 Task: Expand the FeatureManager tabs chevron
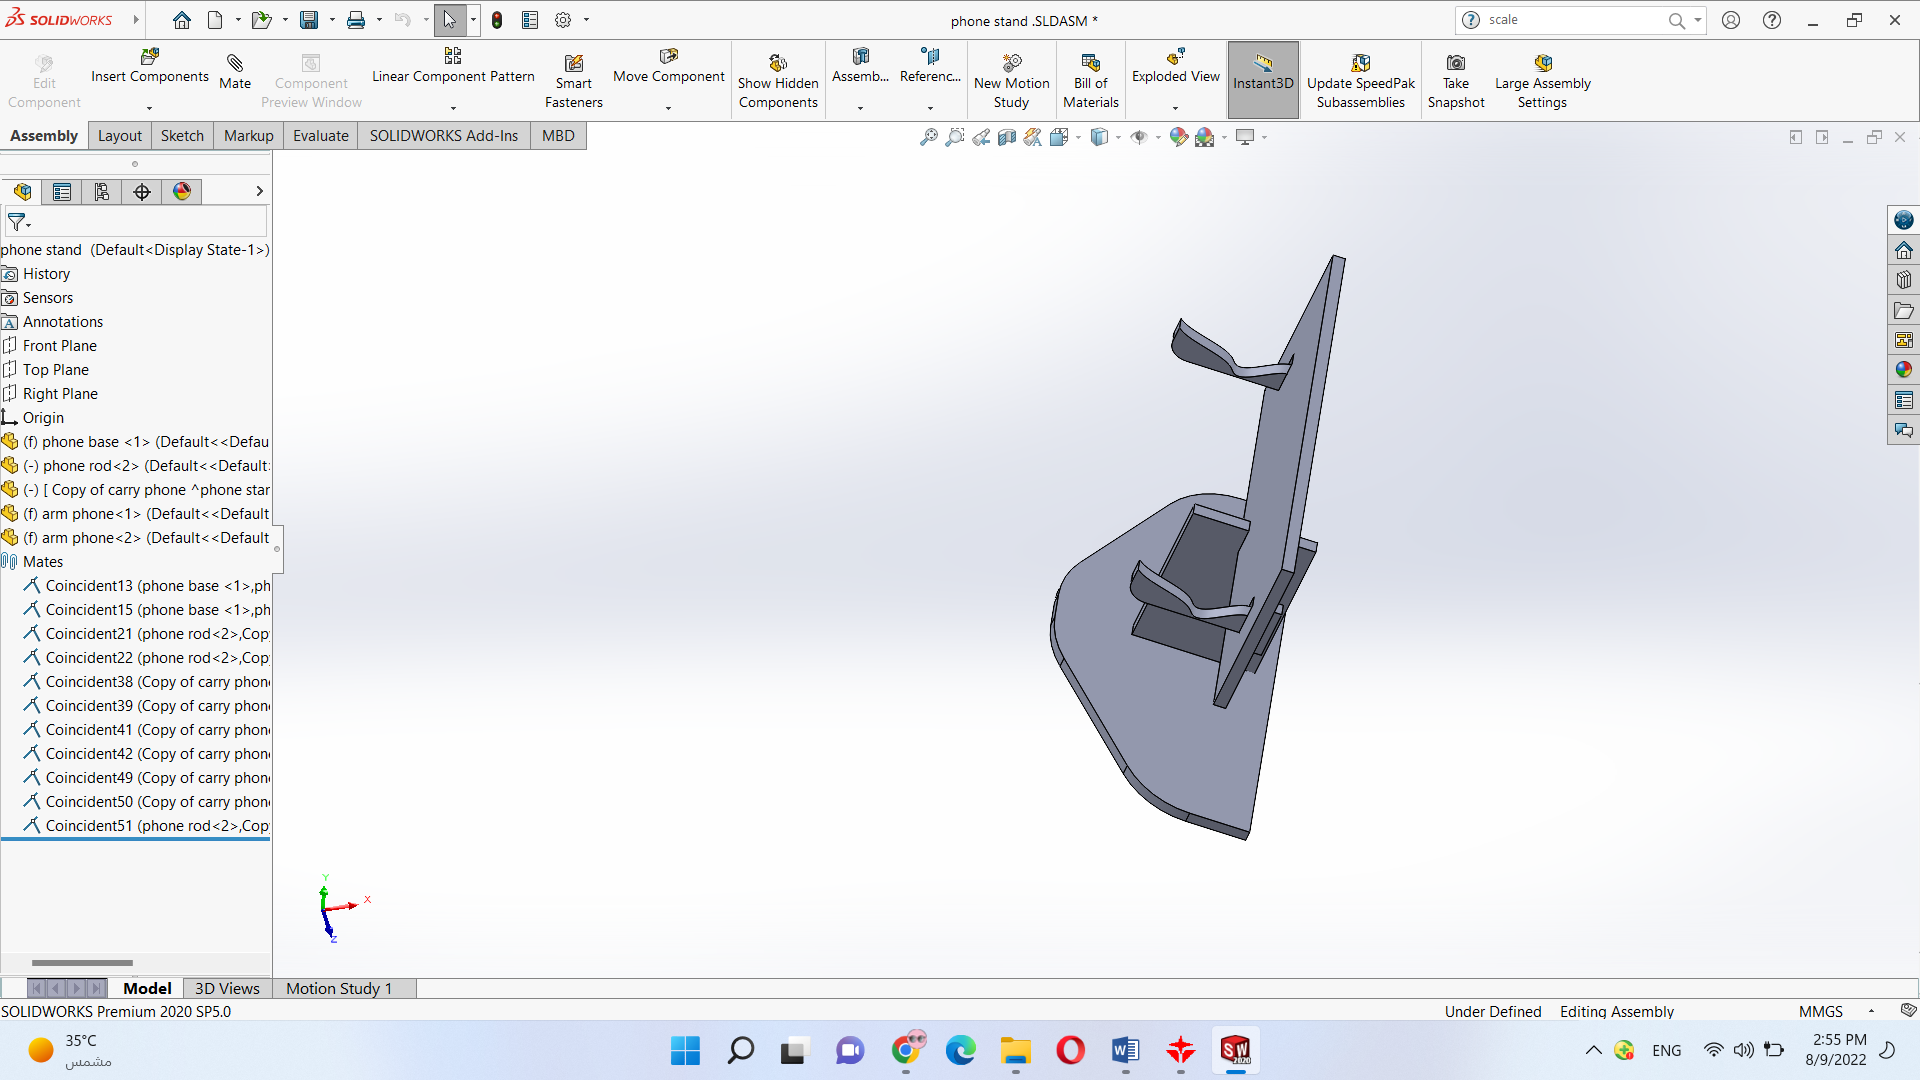pyautogui.click(x=259, y=191)
